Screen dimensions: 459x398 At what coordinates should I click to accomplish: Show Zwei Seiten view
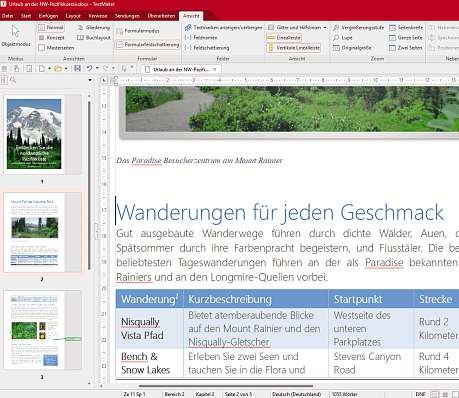pyautogui.click(x=406, y=48)
